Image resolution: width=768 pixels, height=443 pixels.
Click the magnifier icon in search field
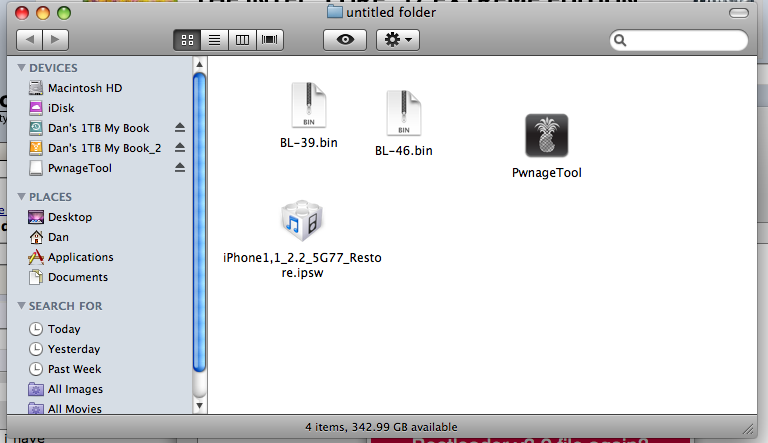click(x=620, y=40)
